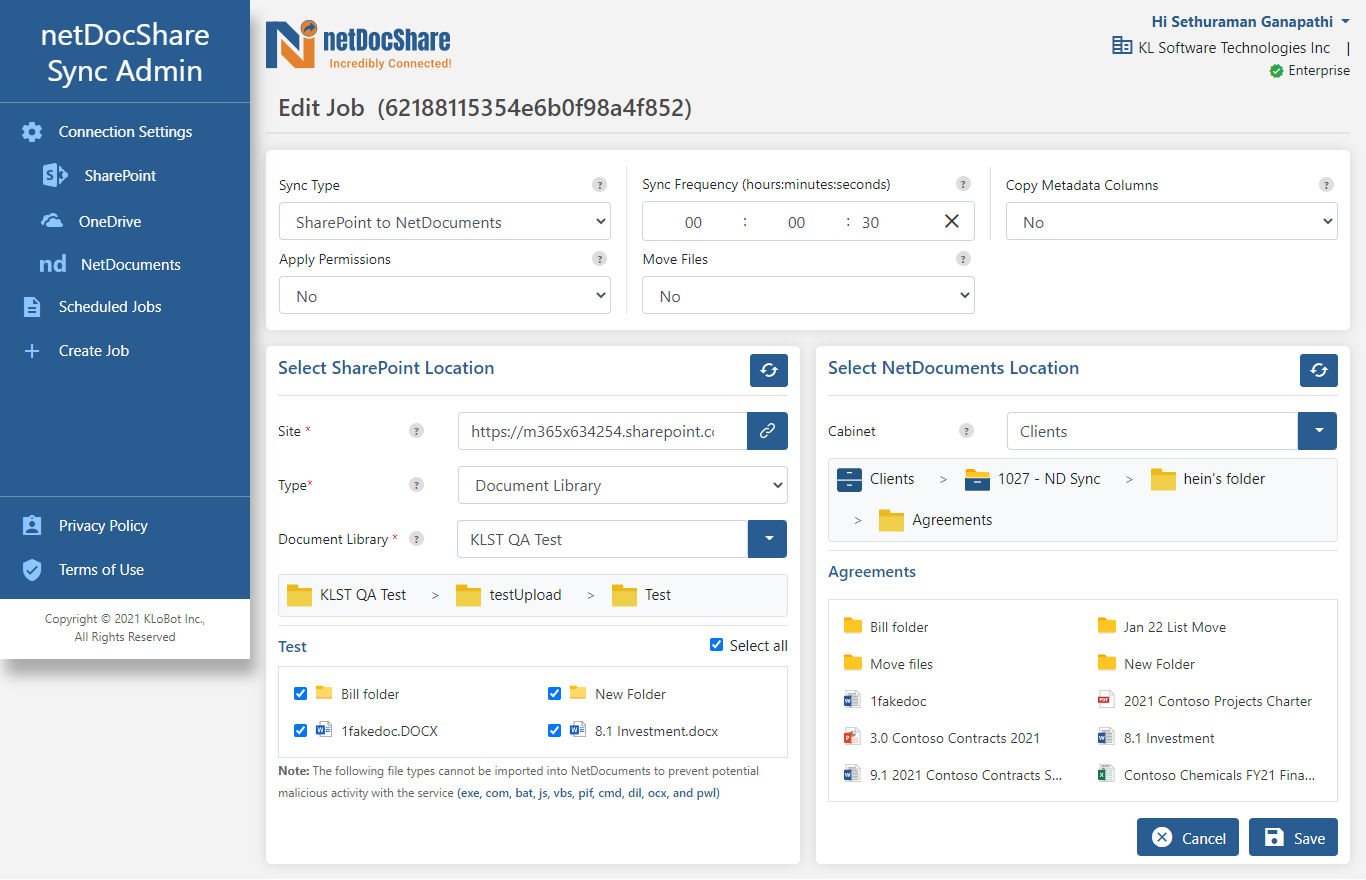Click the link icon beside Site URL
Screen dimensions: 1366x880
click(767, 431)
